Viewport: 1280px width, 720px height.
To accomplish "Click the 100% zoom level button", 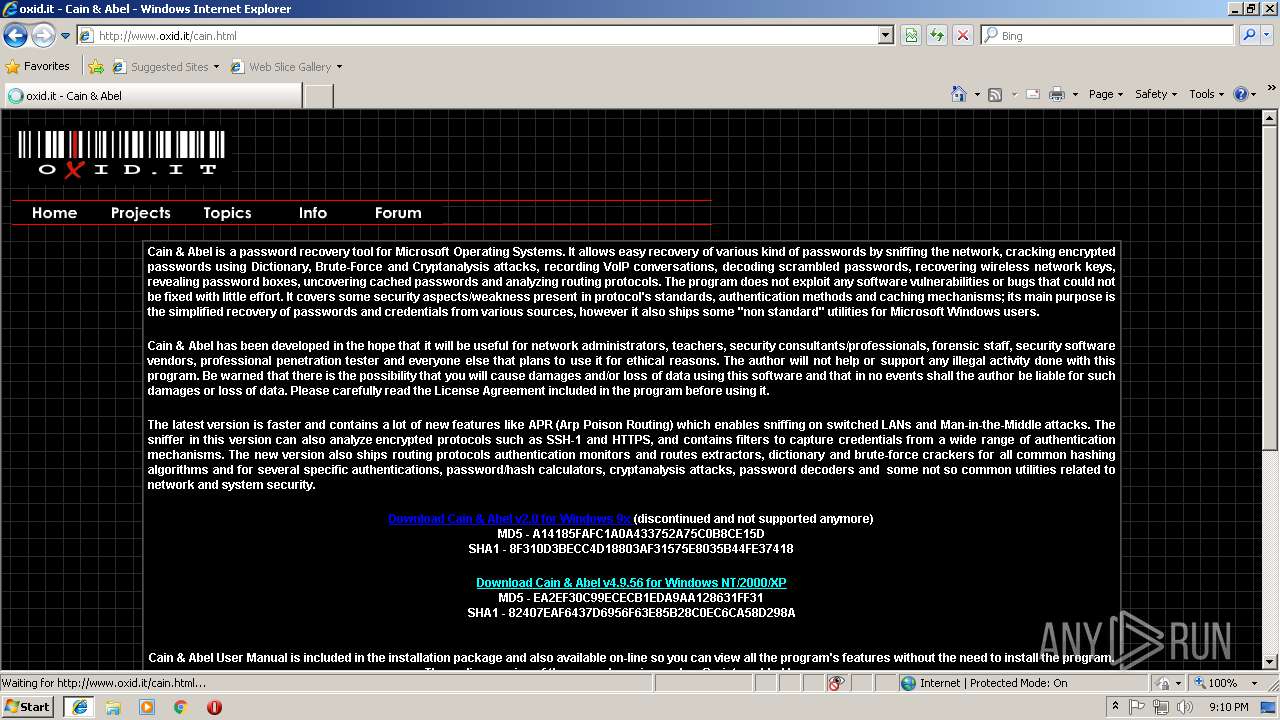I will click(1216, 683).
